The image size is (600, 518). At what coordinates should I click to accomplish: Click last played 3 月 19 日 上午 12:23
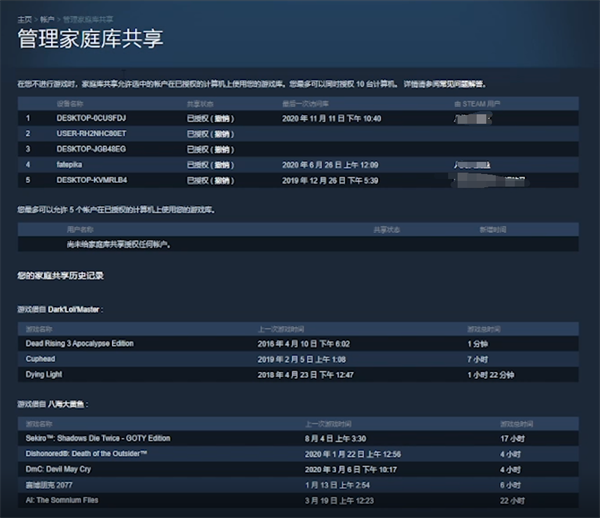pos(339,501)
